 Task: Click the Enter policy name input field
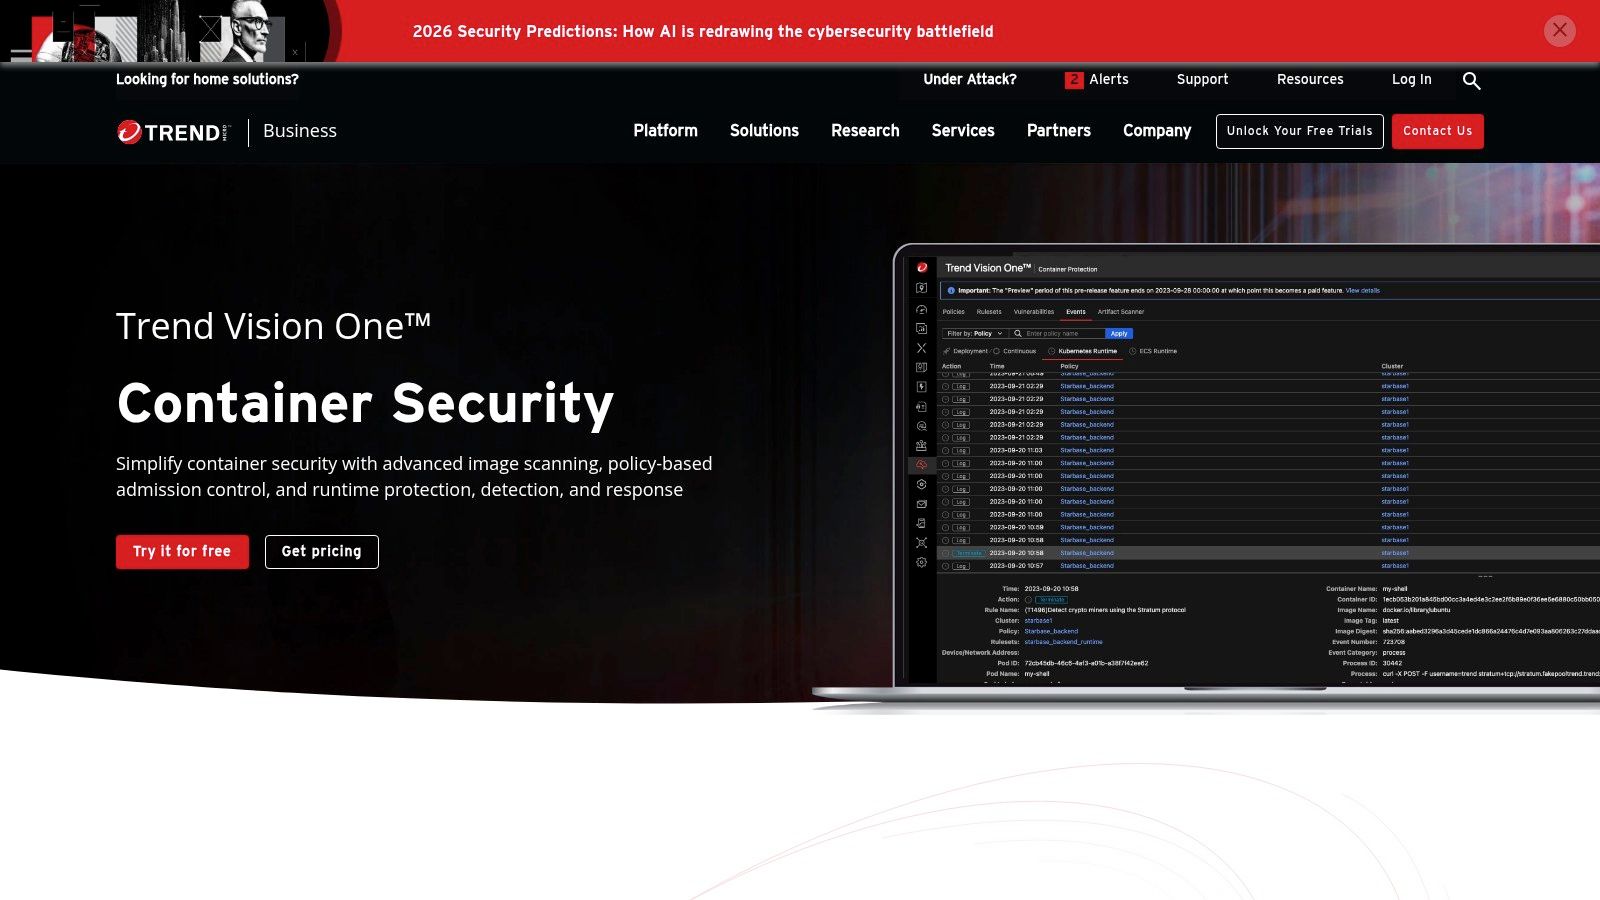coord(1055,333)
